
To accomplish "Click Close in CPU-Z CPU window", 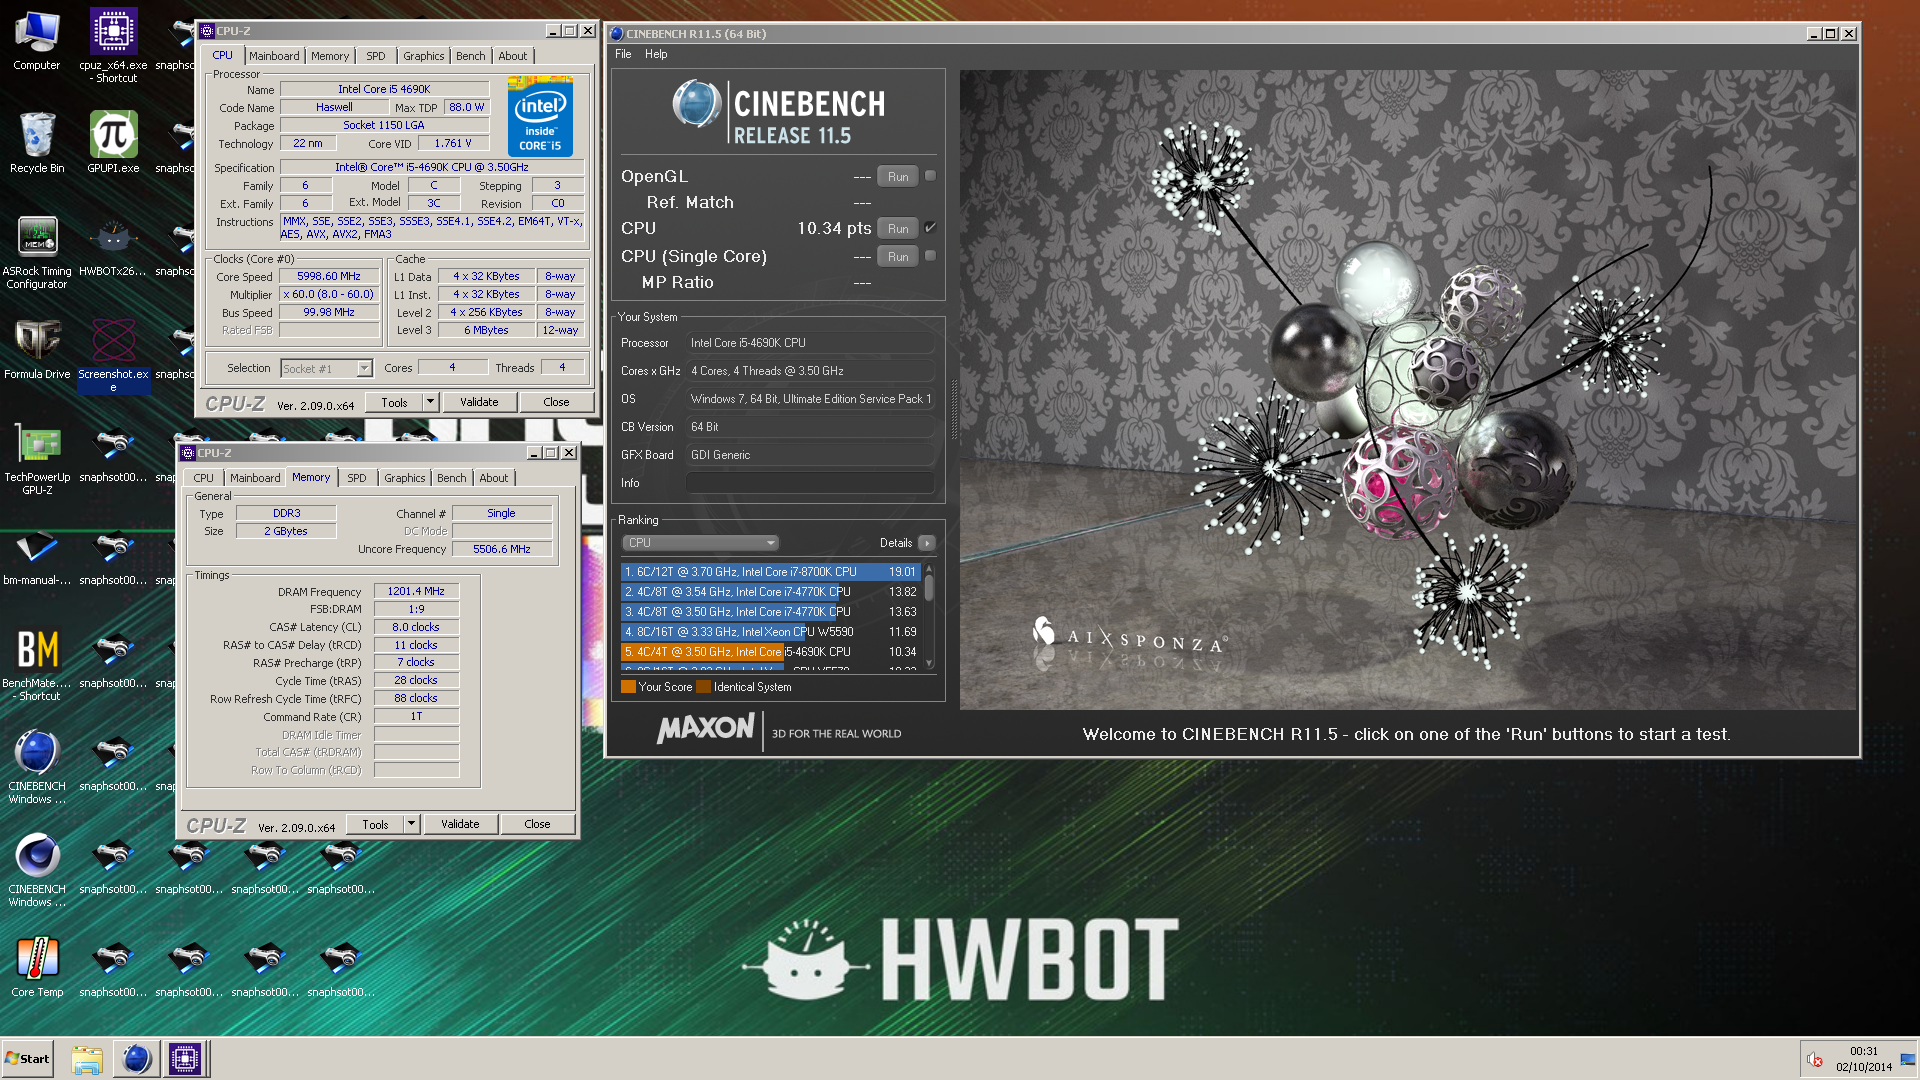I will 557,402.
